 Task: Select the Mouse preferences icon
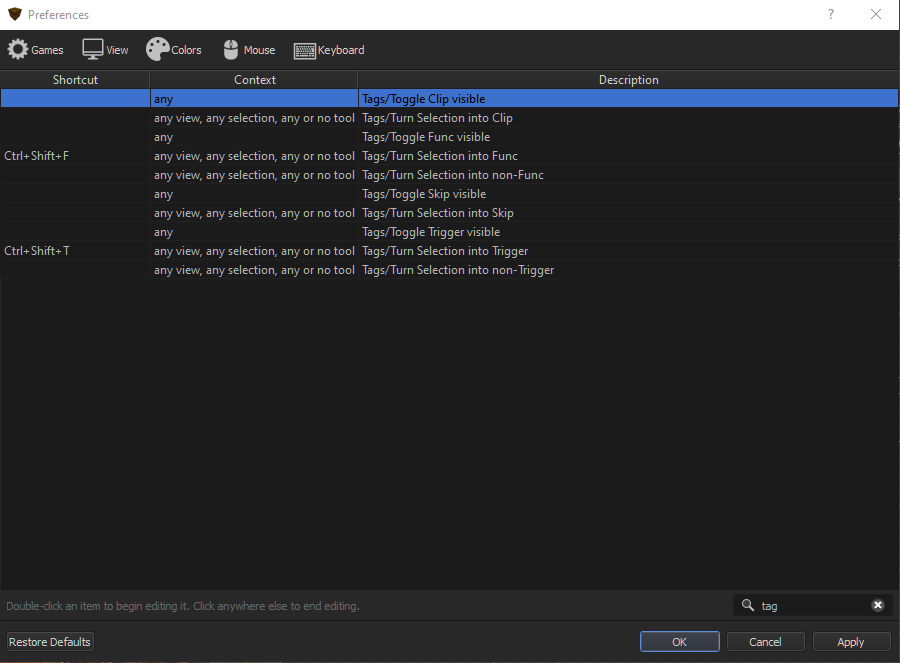(248, 50)
